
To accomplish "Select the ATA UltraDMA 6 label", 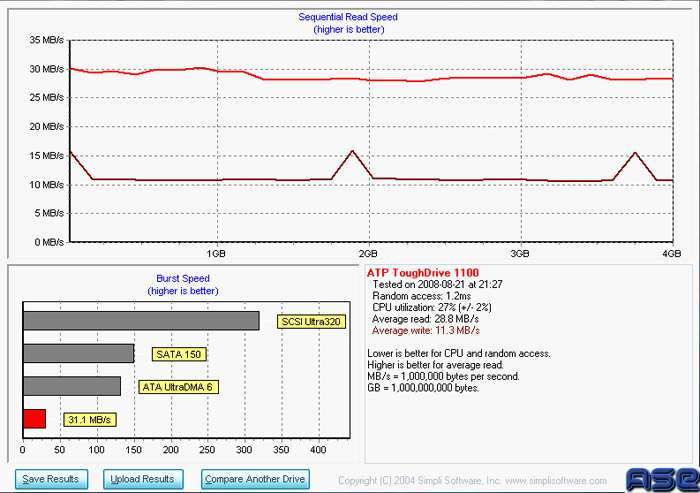I will (178, 387).
